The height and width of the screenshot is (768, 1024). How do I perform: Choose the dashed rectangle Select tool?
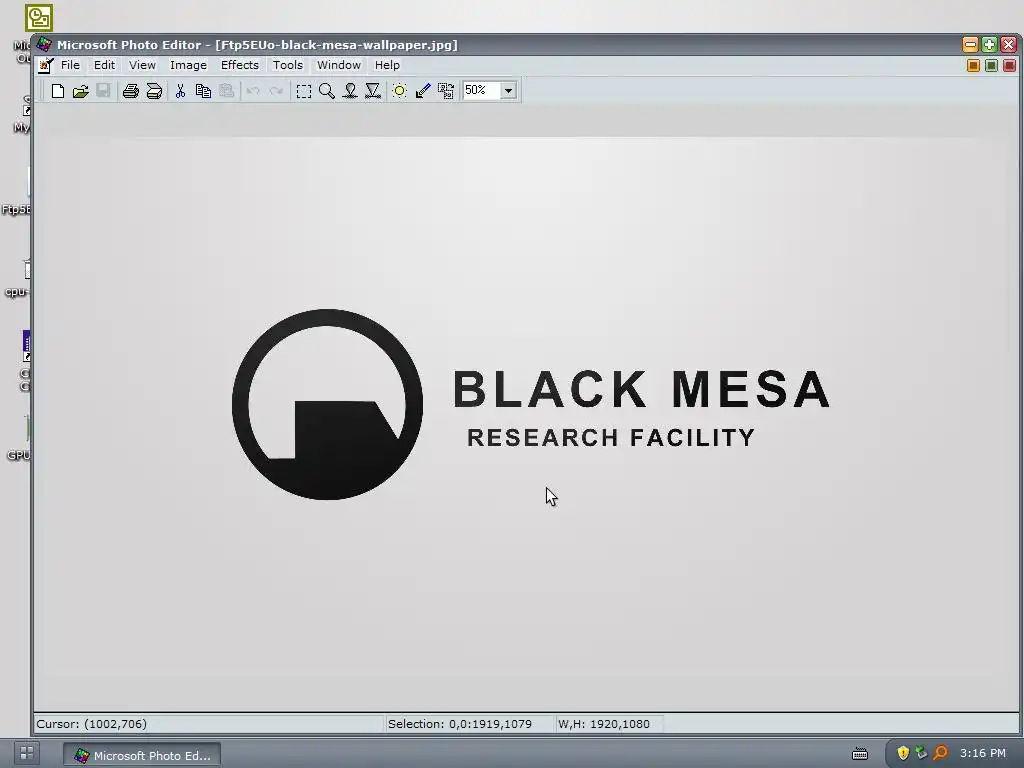(304, 91)
